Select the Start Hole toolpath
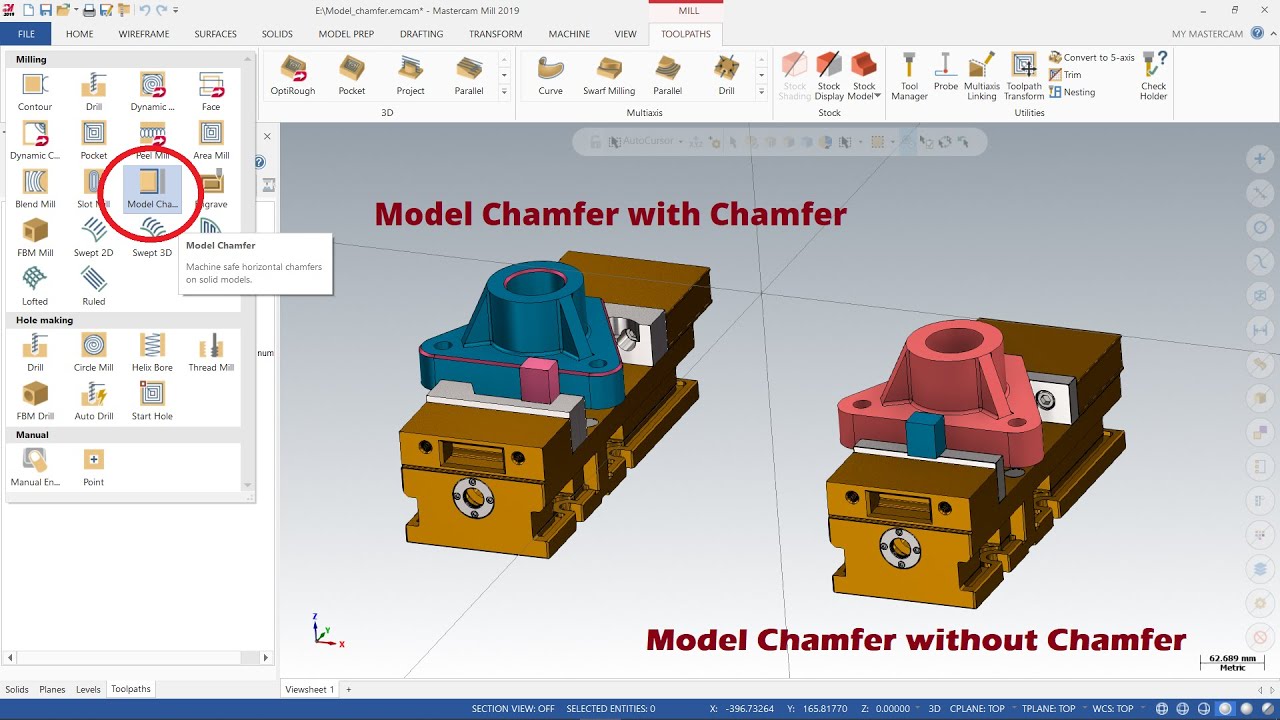Viewport: 1280px width, 720px height. click(152, 401)
